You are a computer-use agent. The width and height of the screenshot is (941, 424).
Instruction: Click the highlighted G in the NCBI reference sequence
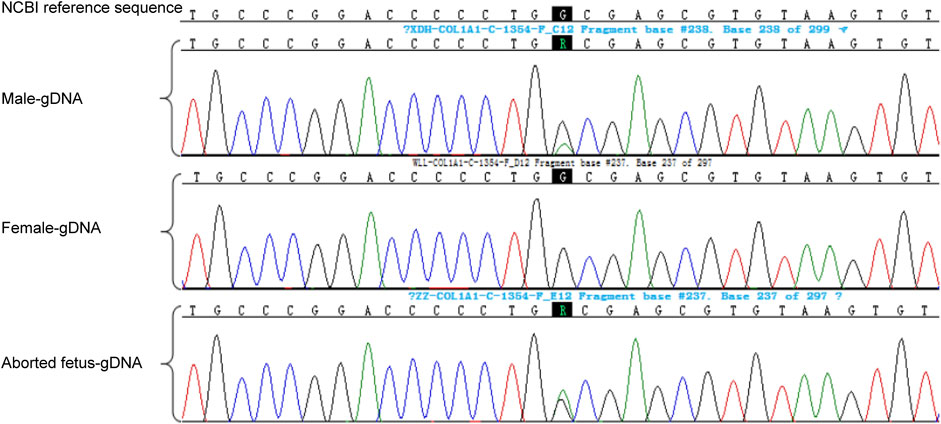562,15
